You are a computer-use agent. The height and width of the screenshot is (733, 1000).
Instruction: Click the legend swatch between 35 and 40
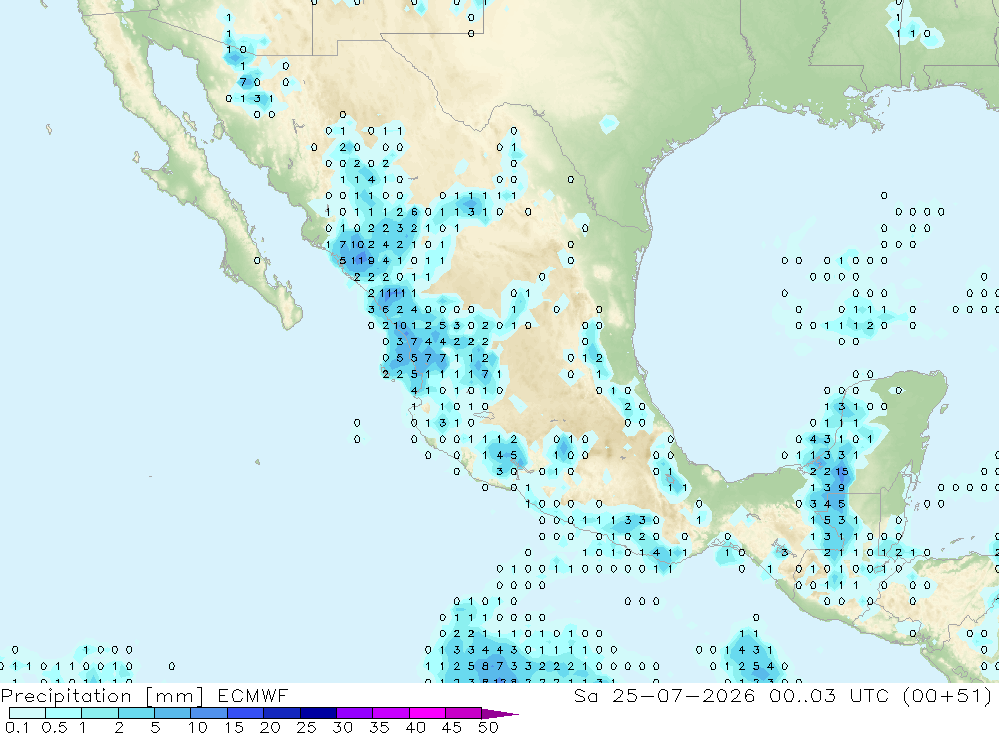click(391, 713)
